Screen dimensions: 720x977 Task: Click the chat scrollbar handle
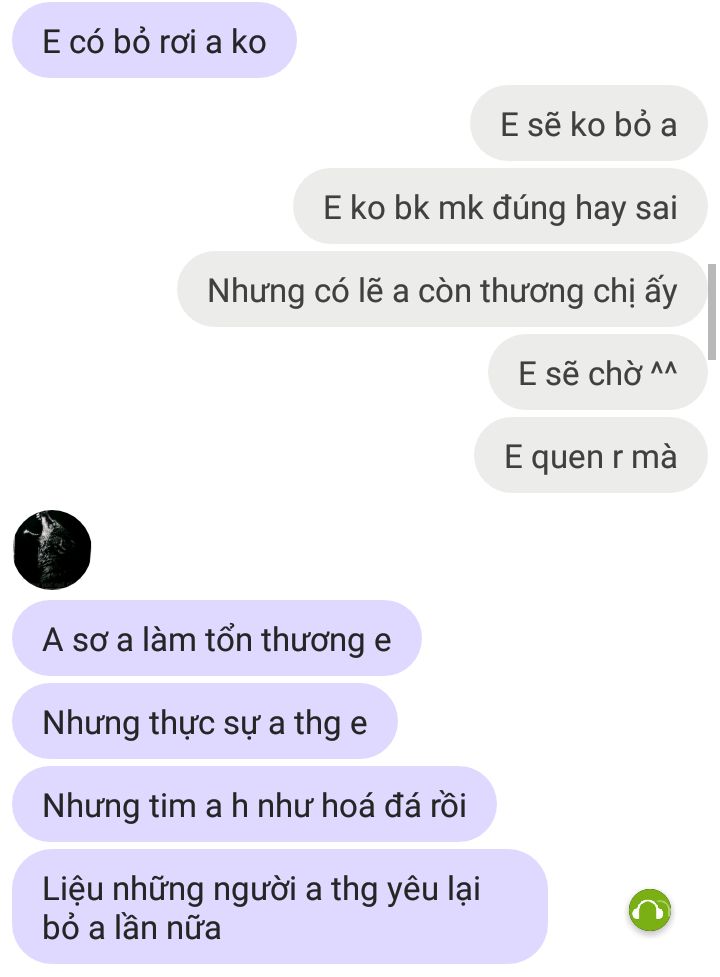(712, 312)
